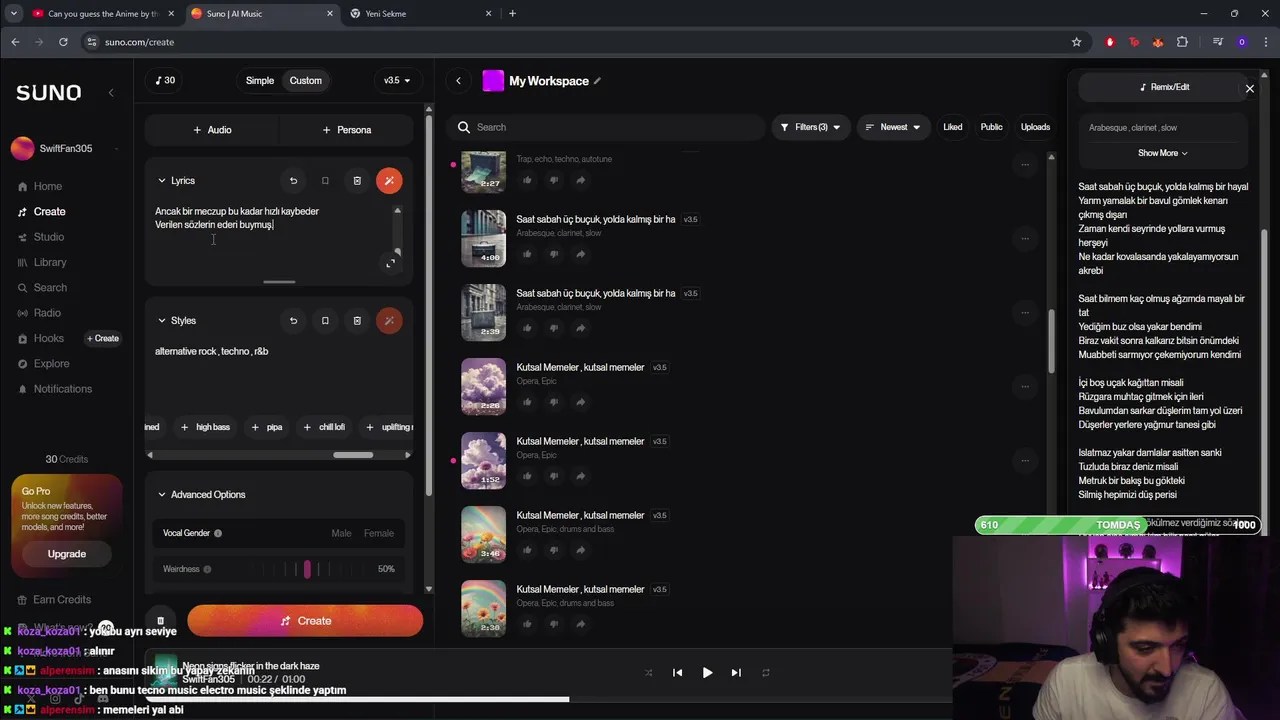The width and height of the screenshot is (1280, 720).
Task: Click the orange Create song button
Action: pos(305,621)
